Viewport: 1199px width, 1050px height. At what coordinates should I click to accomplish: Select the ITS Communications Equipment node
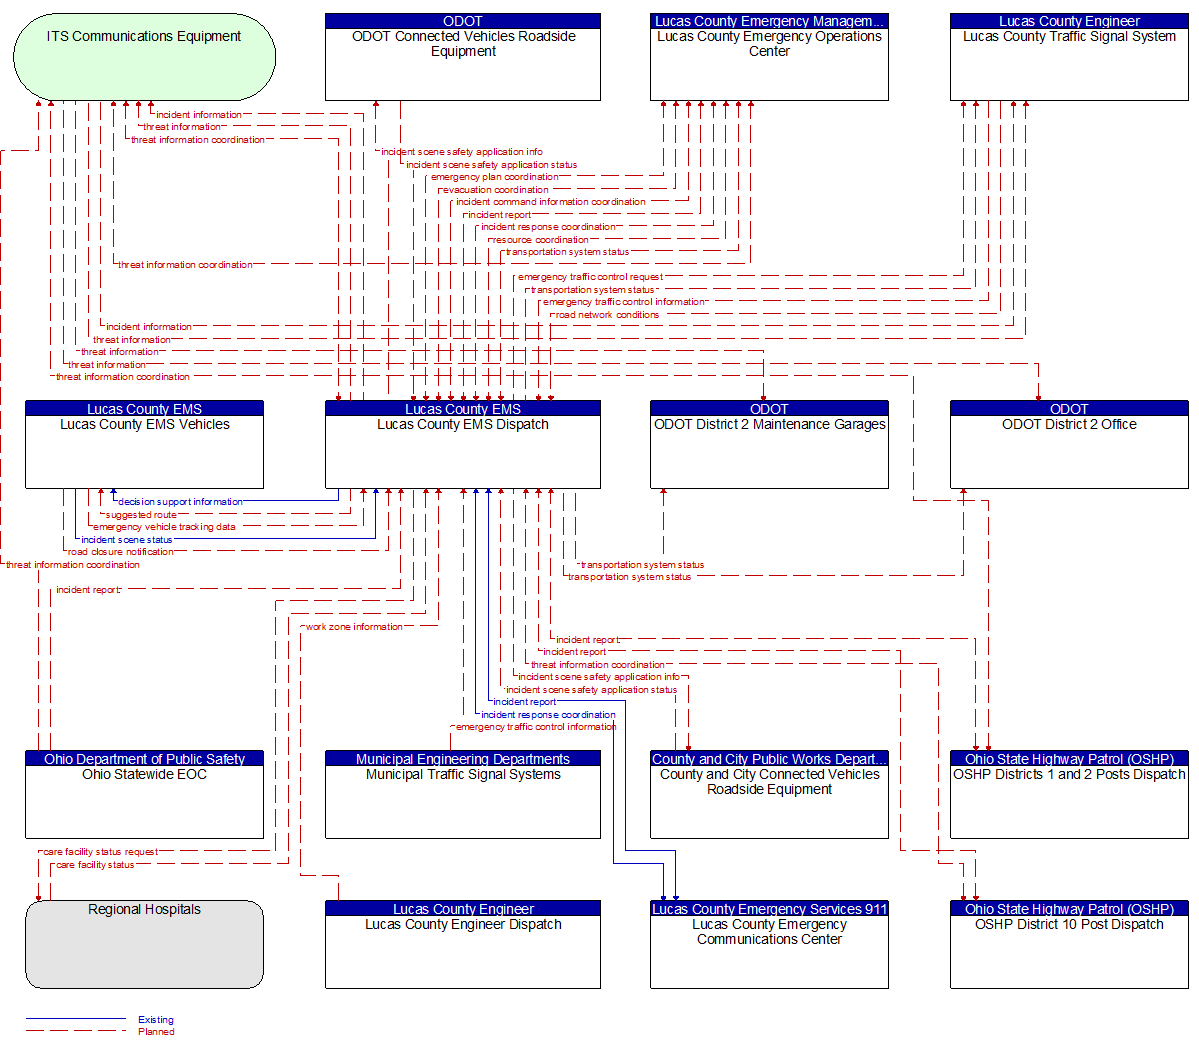(145, 57)
